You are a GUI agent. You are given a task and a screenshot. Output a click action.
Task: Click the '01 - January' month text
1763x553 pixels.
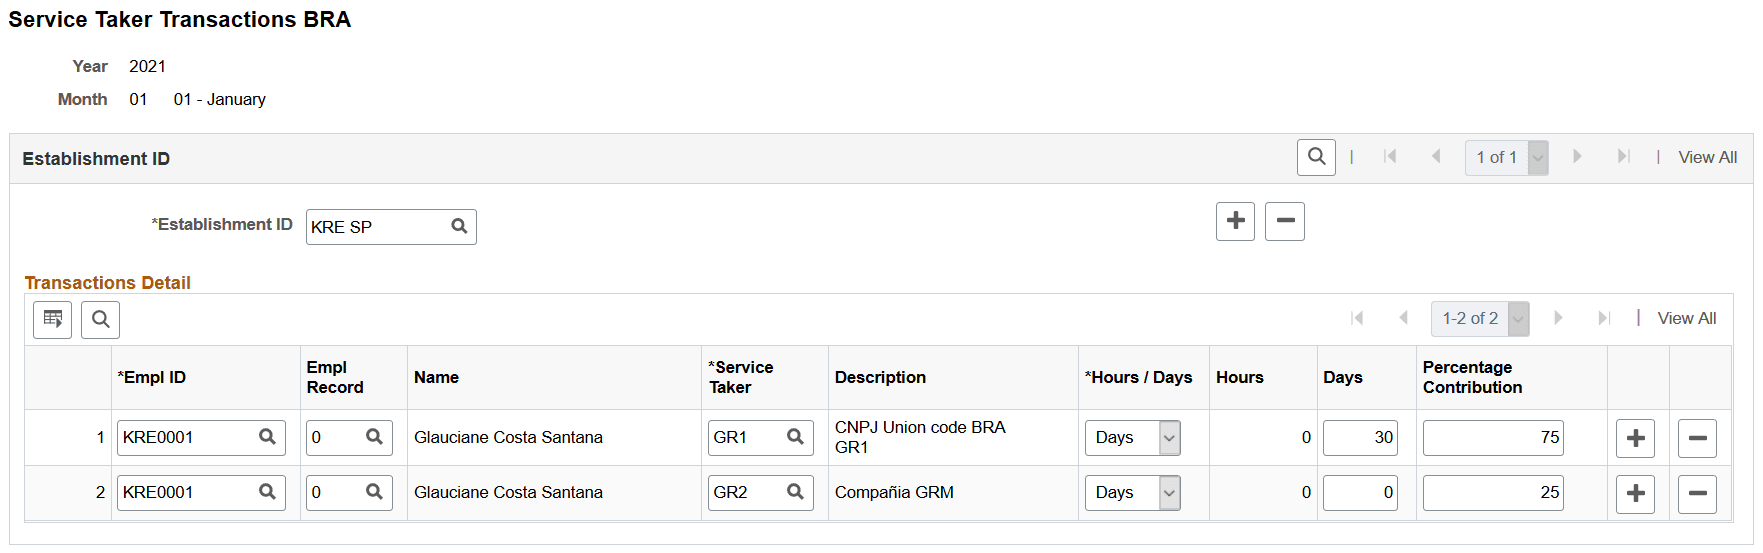(x=219, y=100)
